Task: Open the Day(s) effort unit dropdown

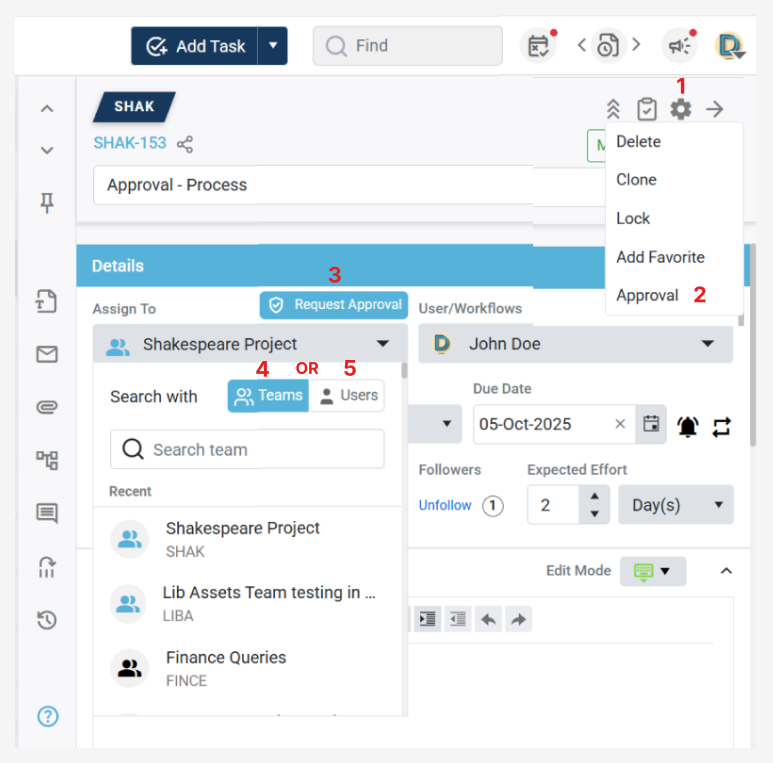Action: point(676,505)
